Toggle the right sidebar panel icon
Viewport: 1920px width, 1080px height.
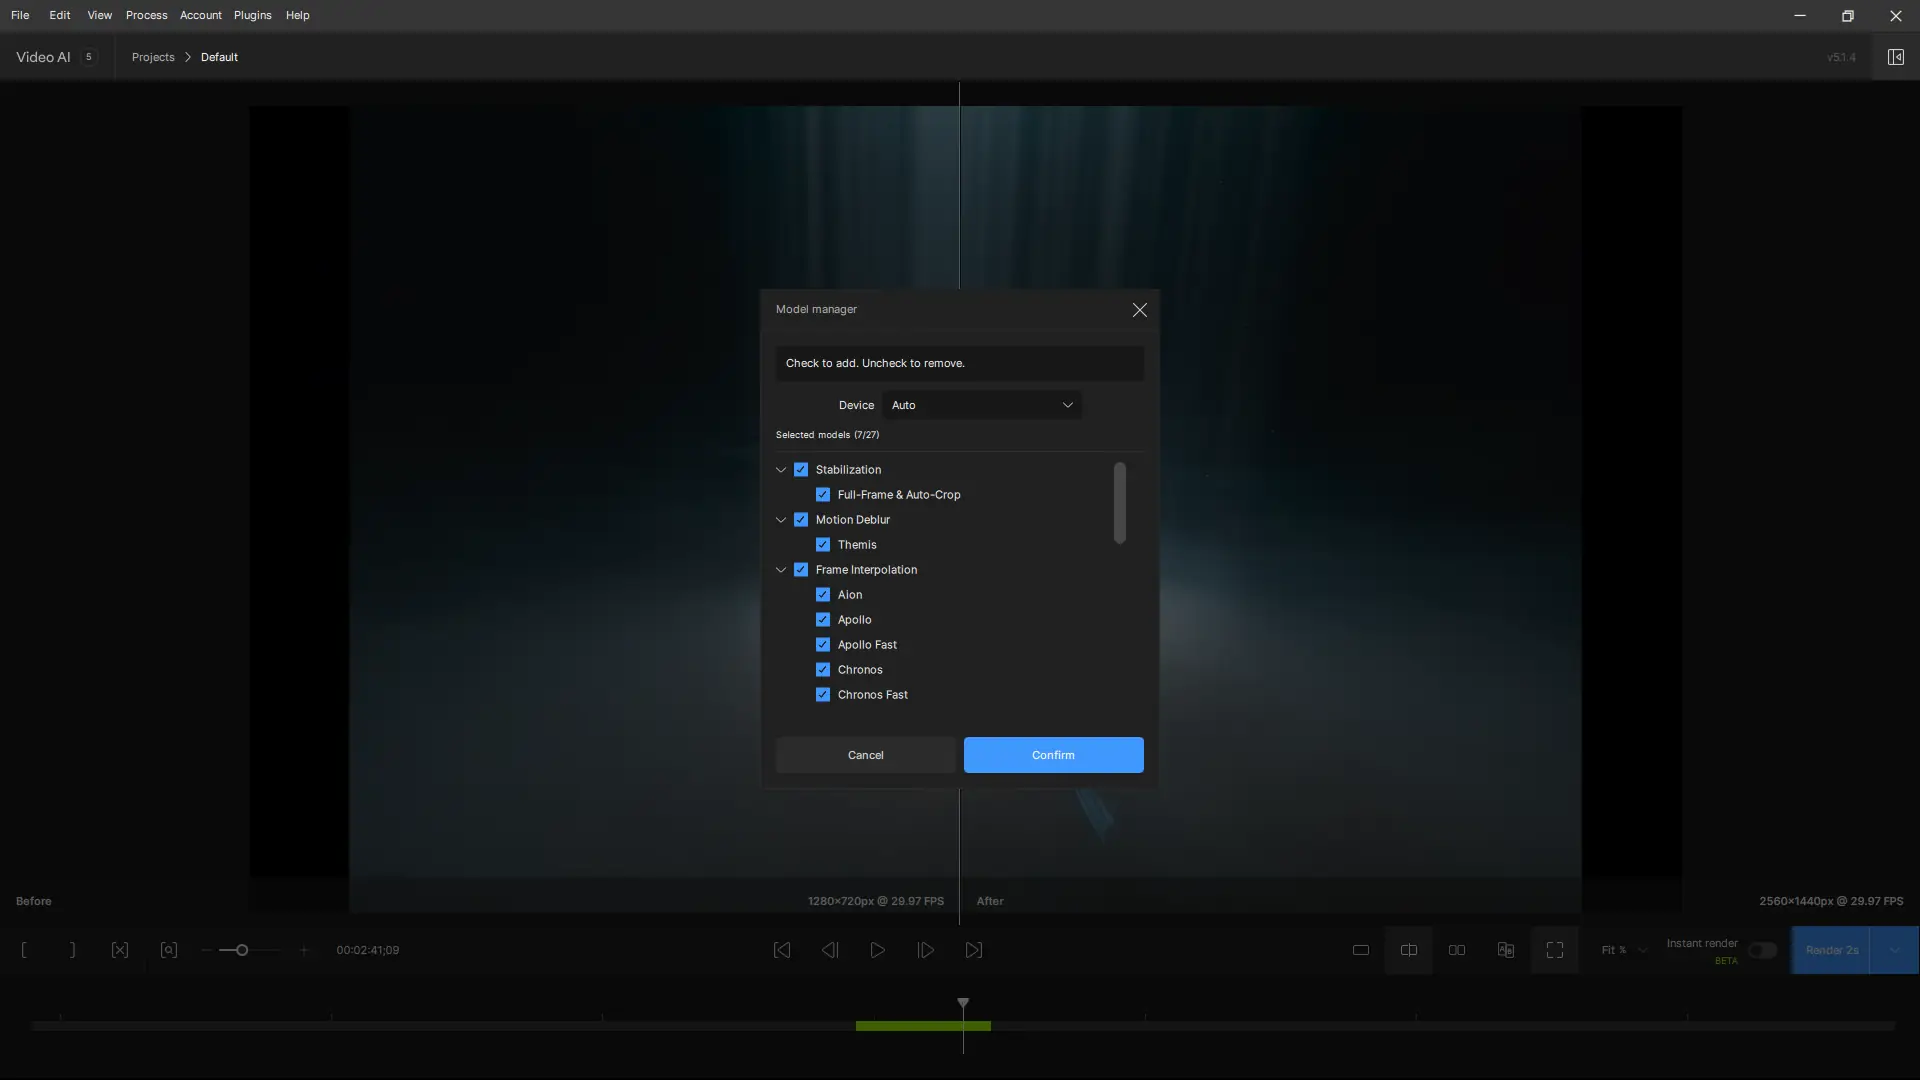coord(1895,57)
